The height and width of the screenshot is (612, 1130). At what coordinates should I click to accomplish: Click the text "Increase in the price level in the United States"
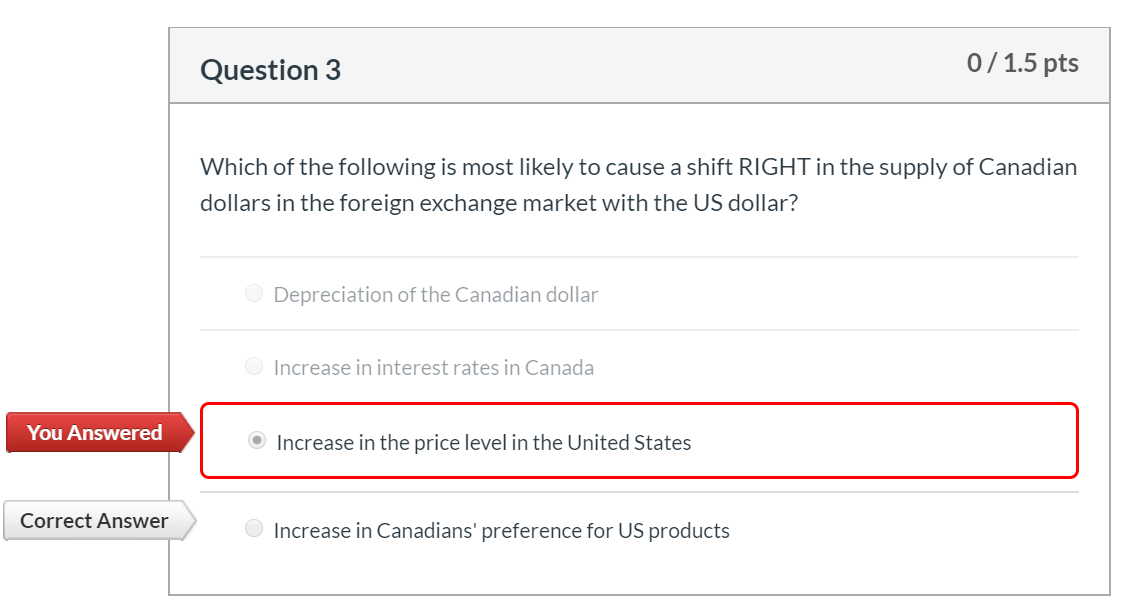484,442
